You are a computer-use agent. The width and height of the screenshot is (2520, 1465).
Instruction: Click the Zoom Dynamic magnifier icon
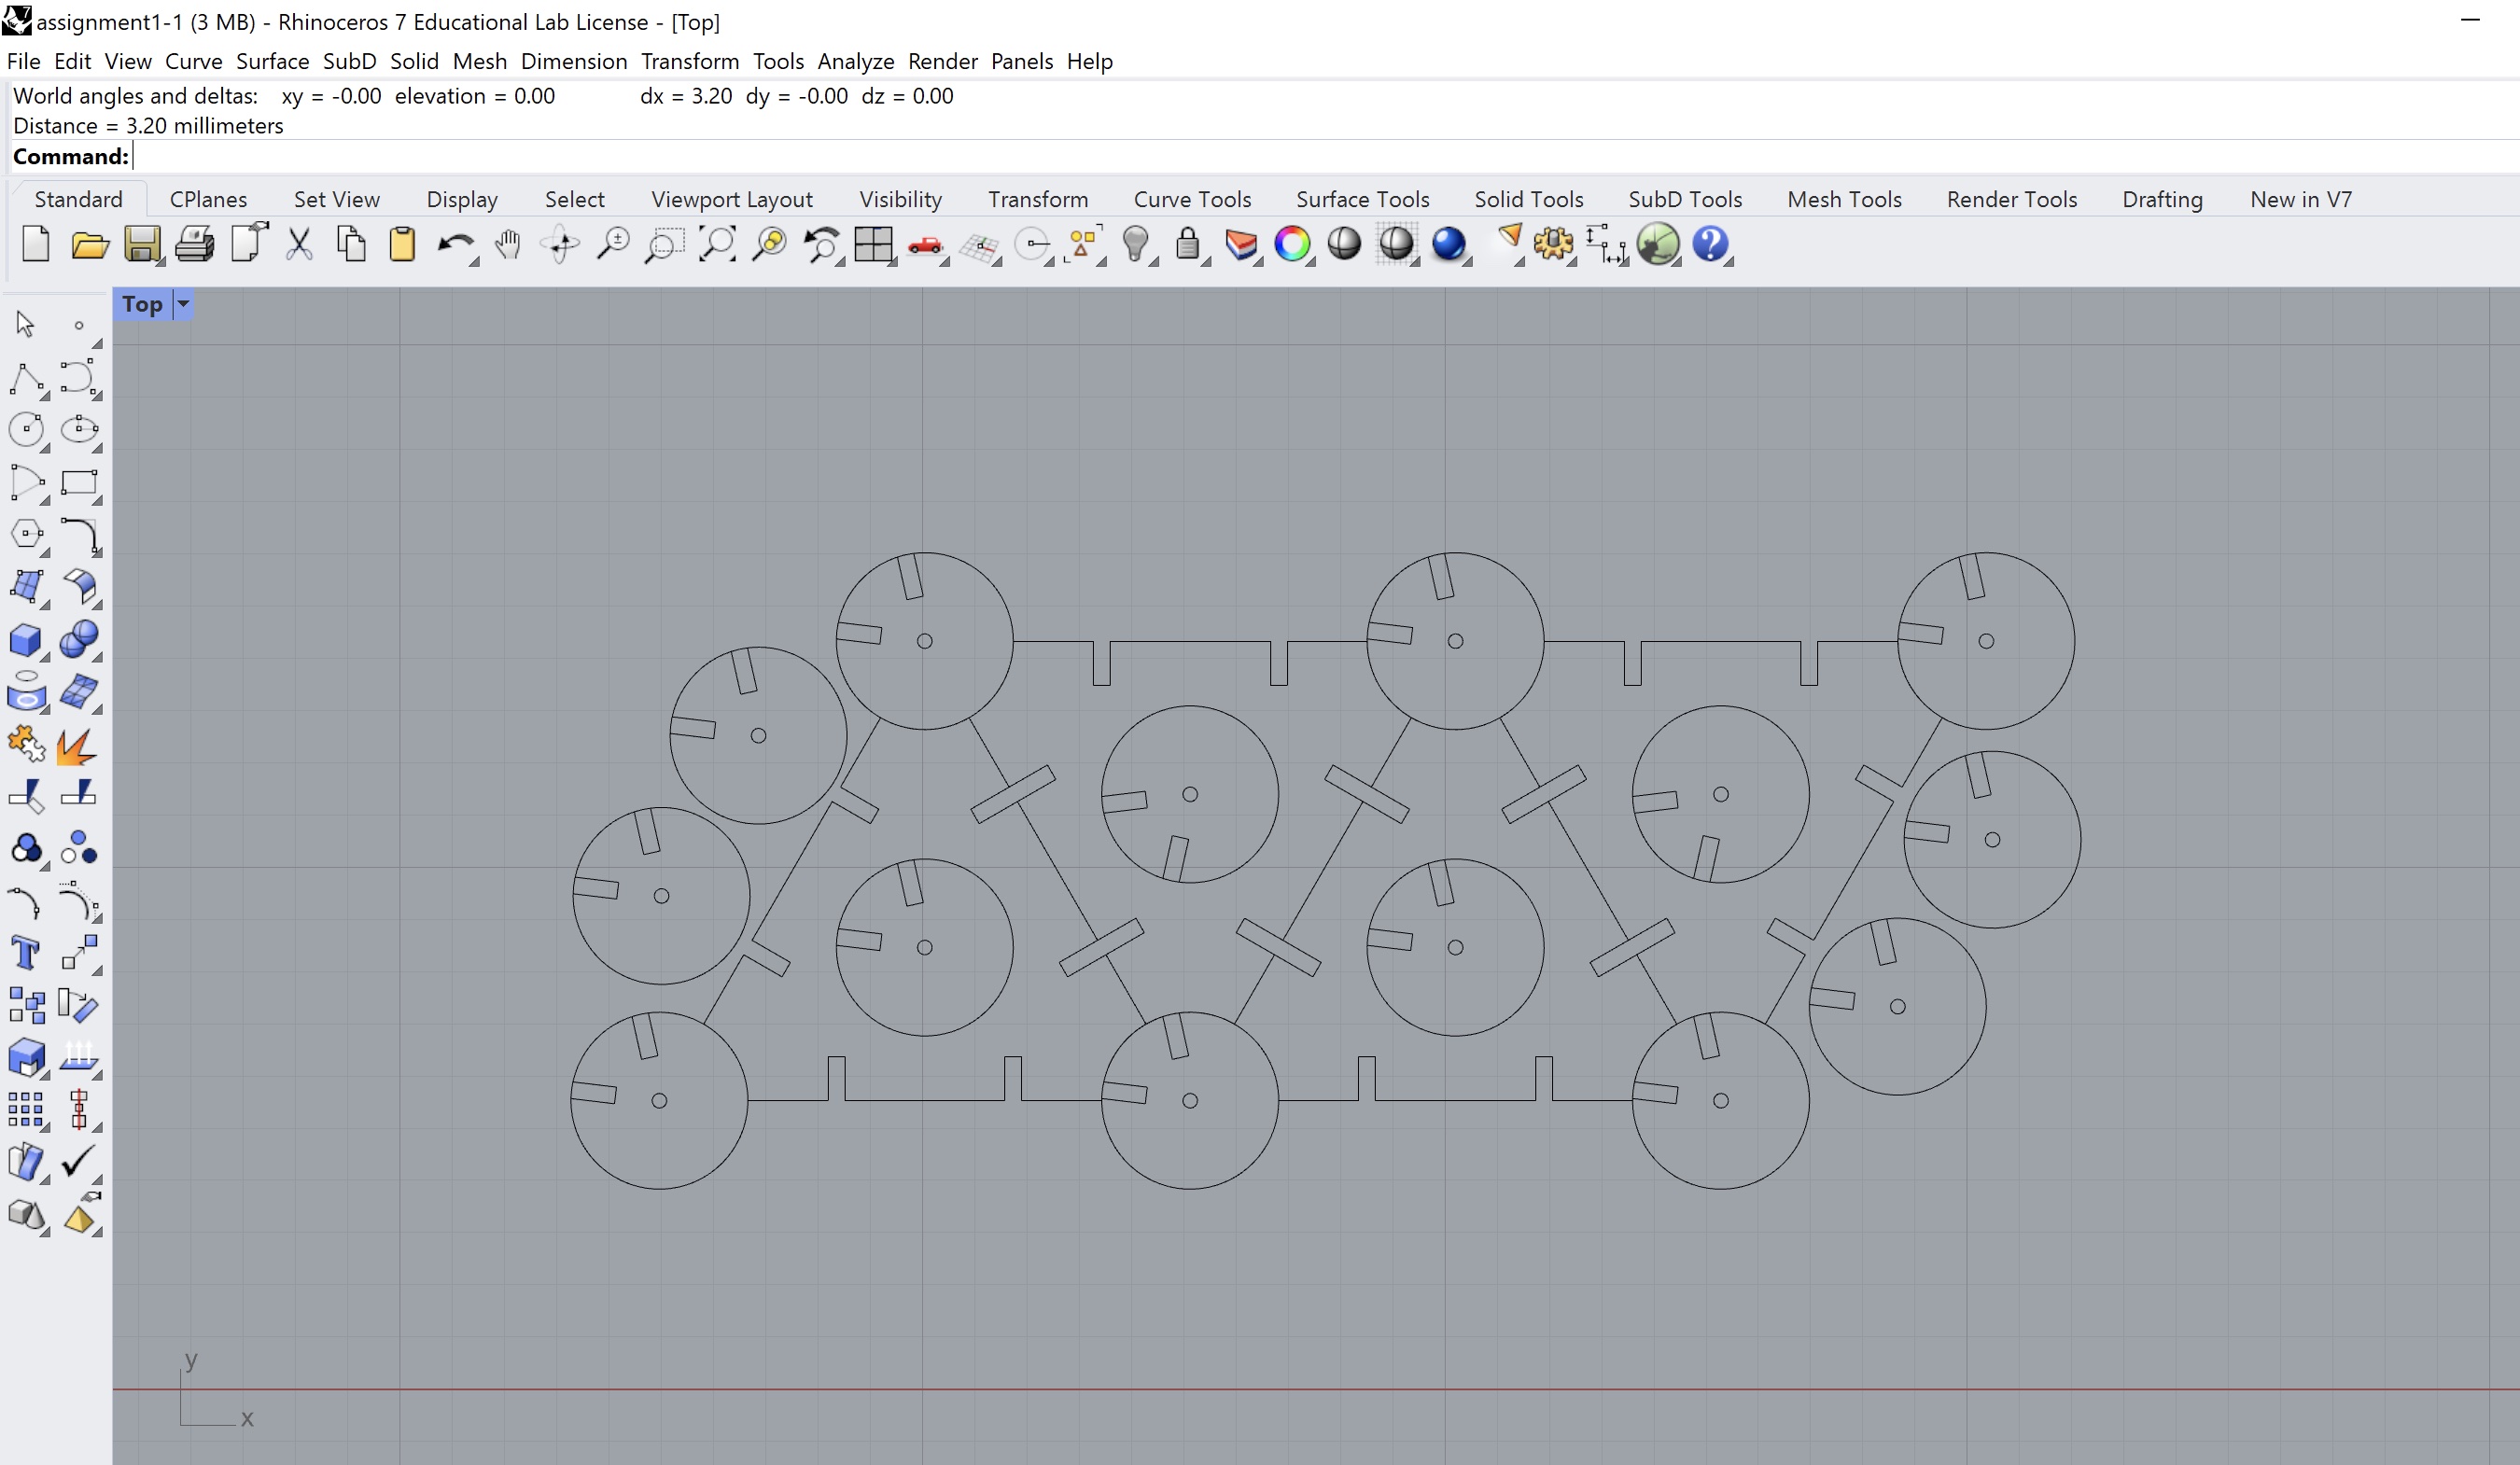click(613, 244)
